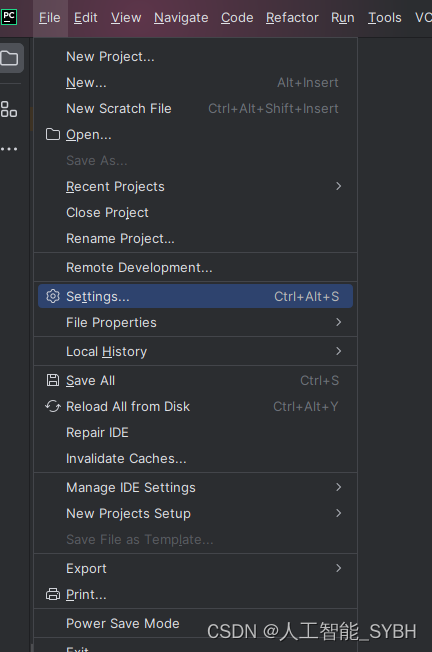Toggle Power Save Mode
This screenshot has width=432, height=652.
[x=123, y=623]
